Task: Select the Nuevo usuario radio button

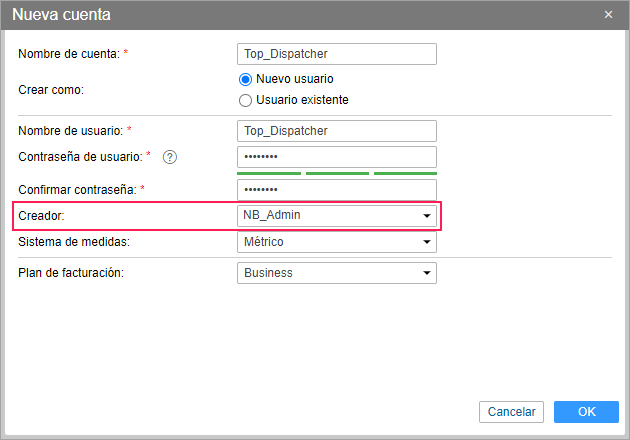Action: click(245, 79)
